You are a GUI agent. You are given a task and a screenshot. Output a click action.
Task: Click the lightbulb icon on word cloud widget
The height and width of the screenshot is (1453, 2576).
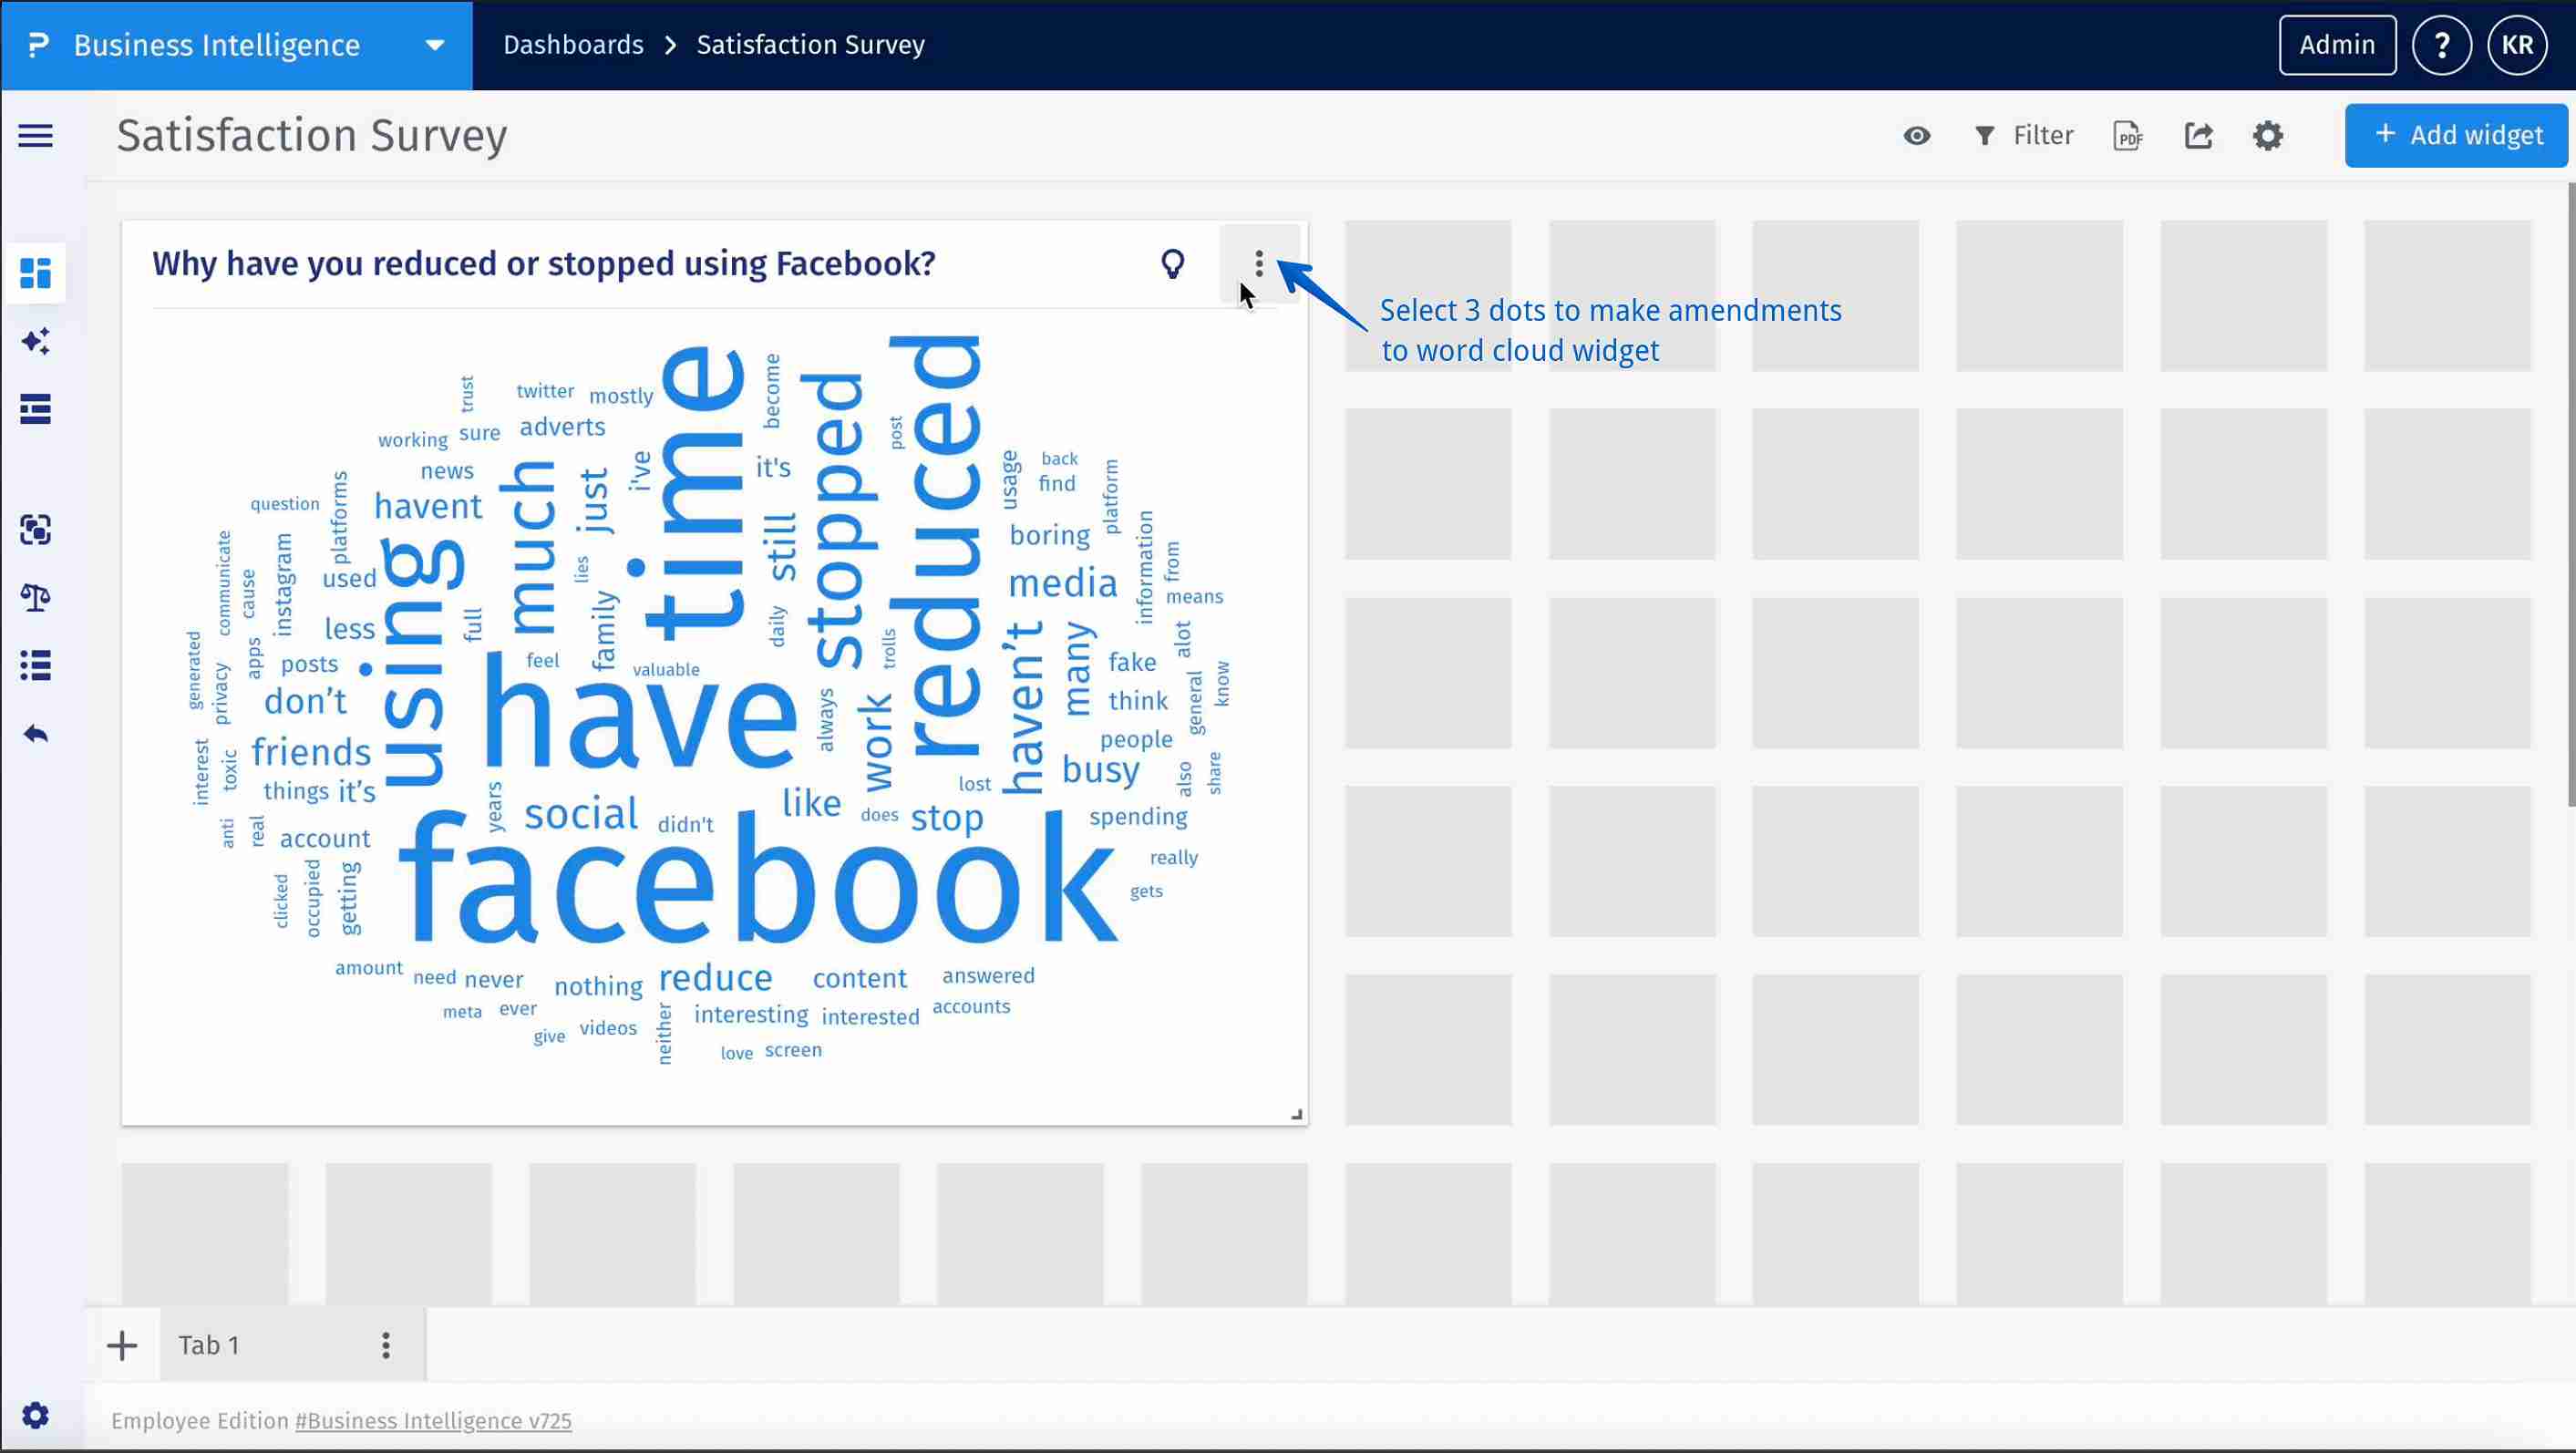[1172, 264]
